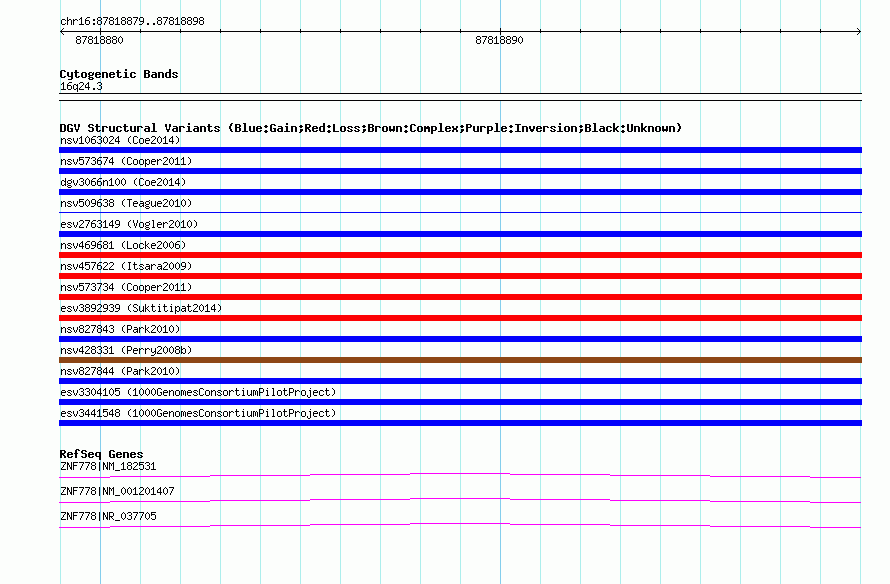Click esv3441548 1000Genomes label
Viewport: 890px width, 584px height.
pyautogui.click(x=198, y=413)
